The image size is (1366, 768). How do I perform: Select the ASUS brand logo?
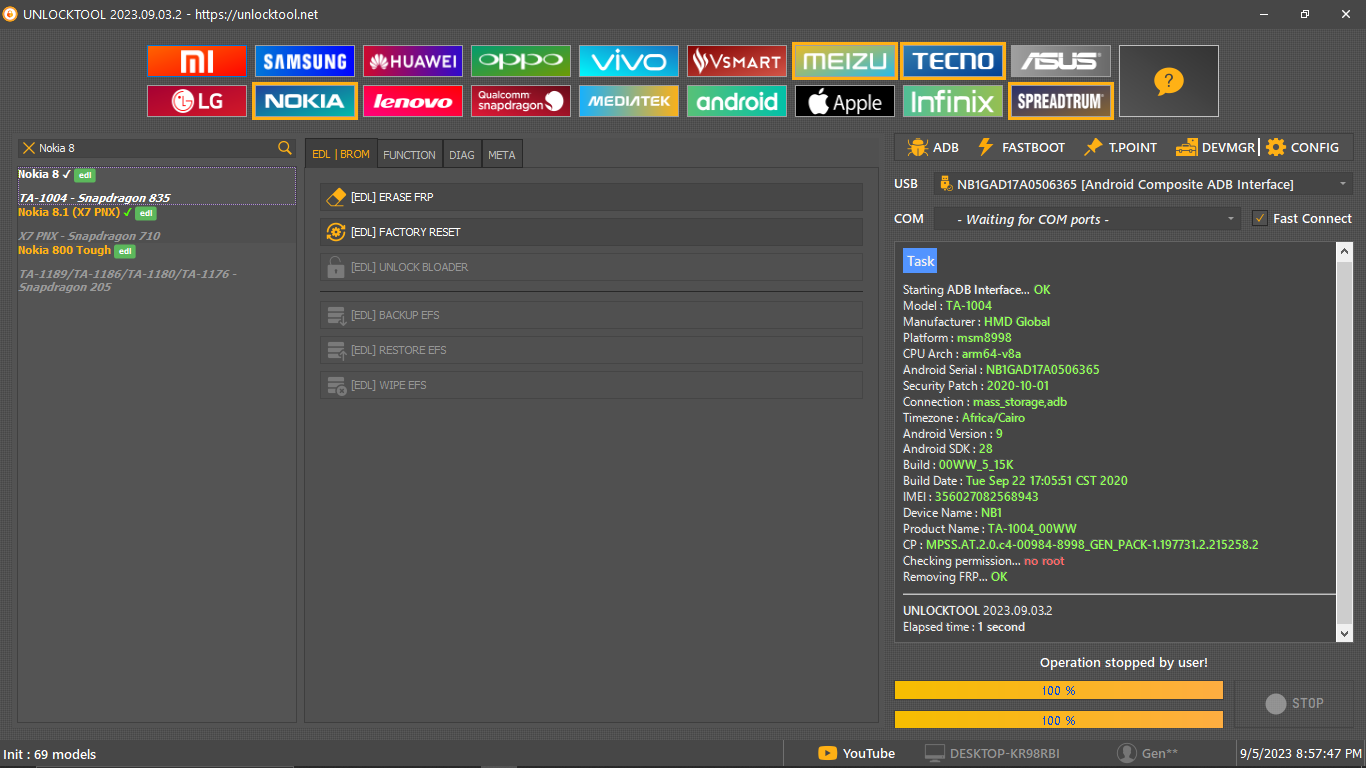click(1060, 61)
